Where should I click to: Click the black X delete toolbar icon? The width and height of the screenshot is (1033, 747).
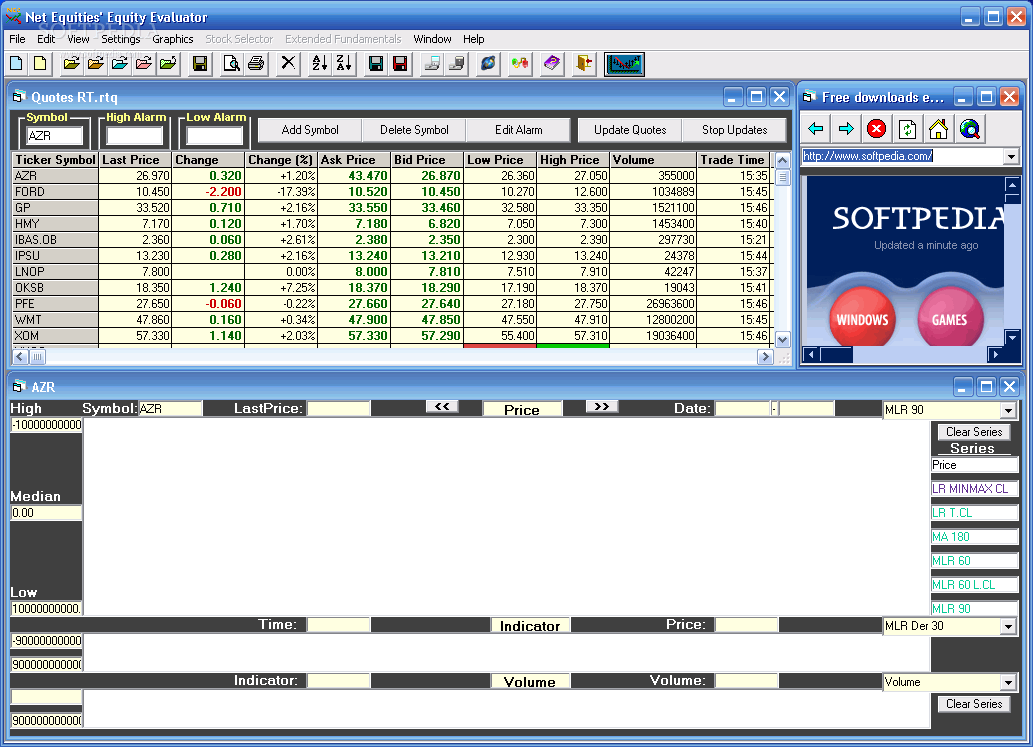(288, 64)
